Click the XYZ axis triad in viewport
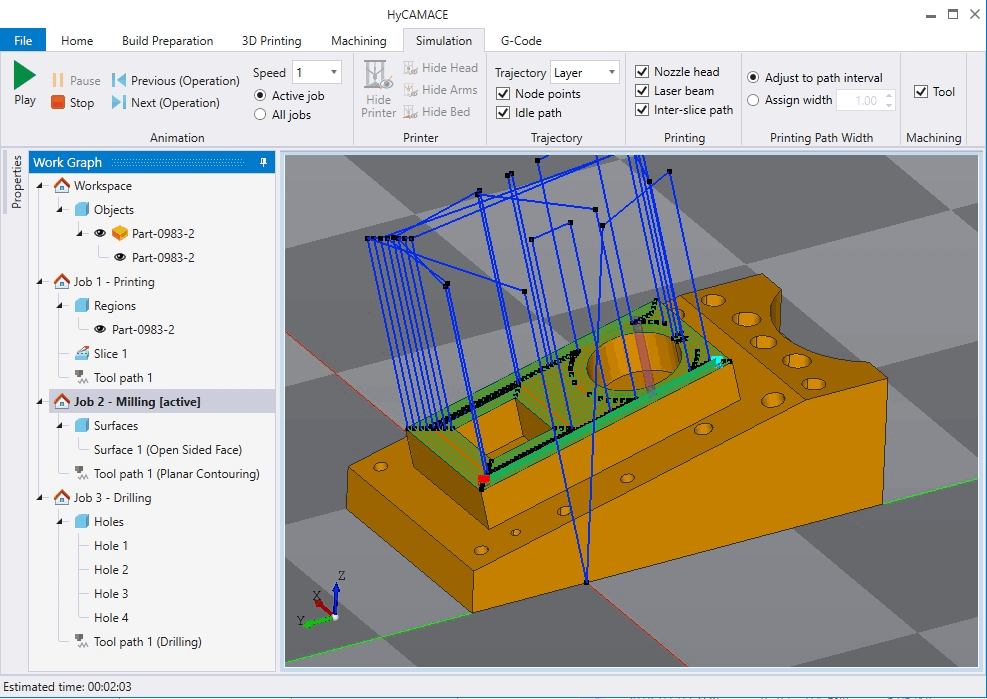The image size is (987, 699). coord(324,601)
